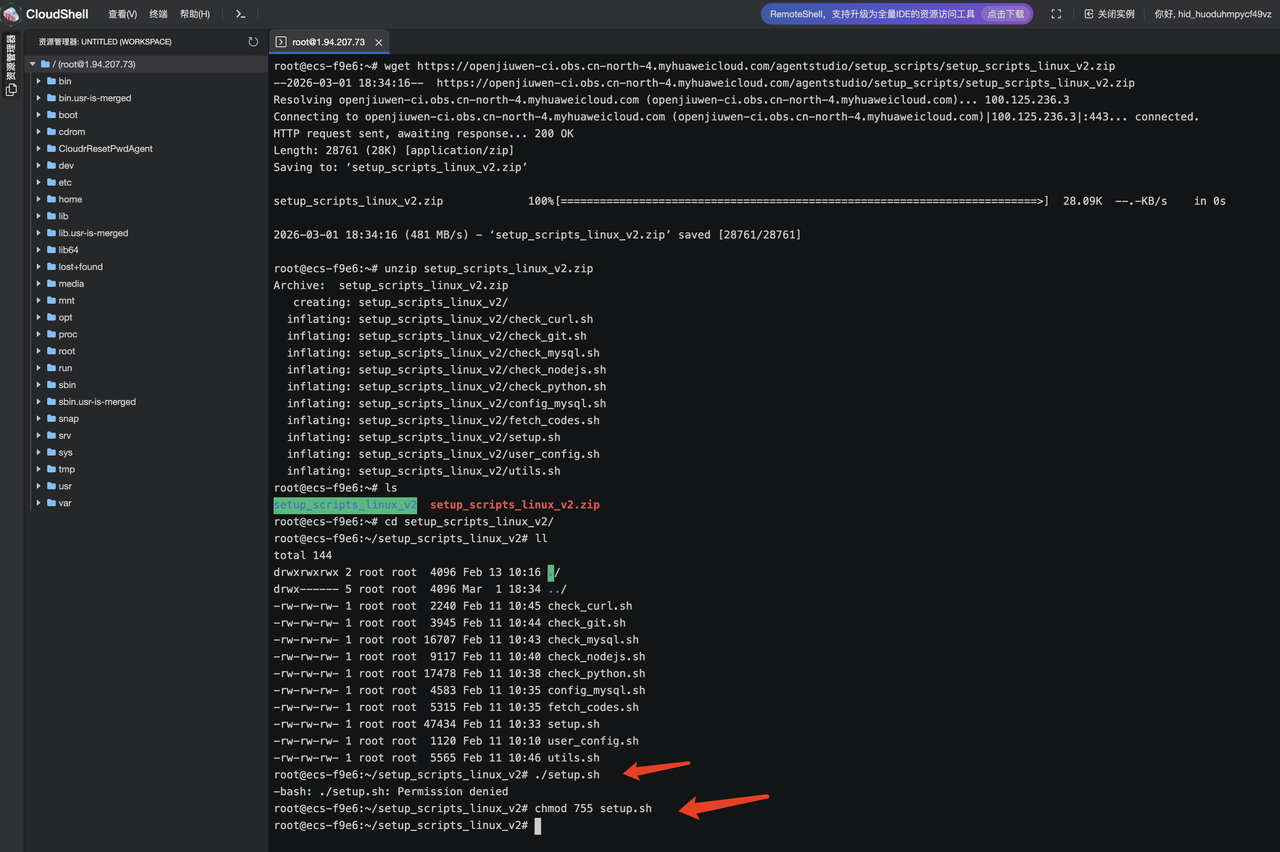The height and width of the screenshot is (852, 1280).
Task: Click the folder icon of lib
Action: click(51, 216)
